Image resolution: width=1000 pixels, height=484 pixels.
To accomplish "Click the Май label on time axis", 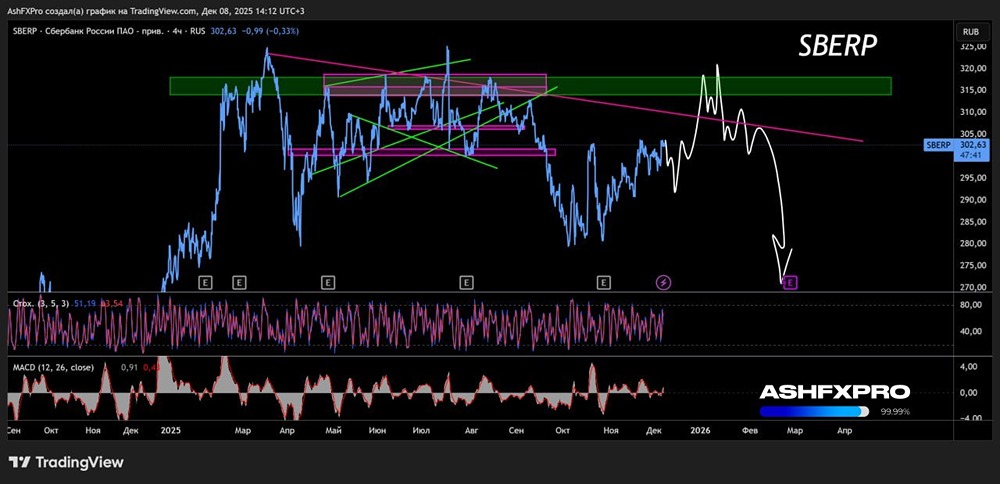I will pos(335,430).
